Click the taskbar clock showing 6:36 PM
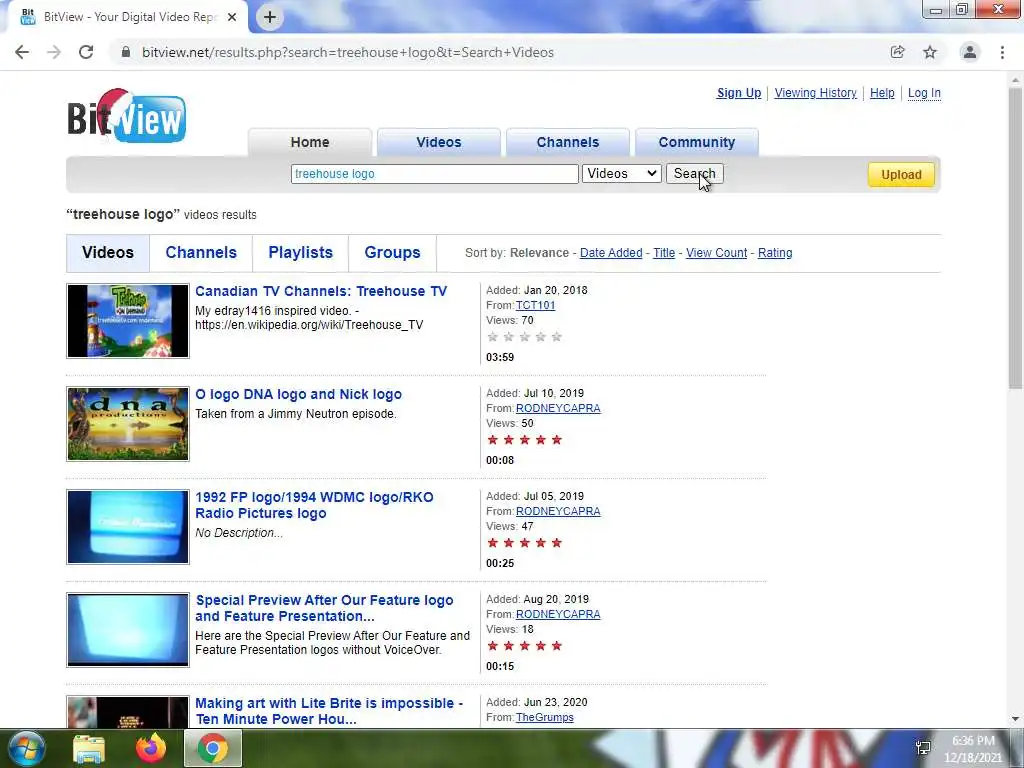This screenshot has width=1024, height=768. point(973,749)
